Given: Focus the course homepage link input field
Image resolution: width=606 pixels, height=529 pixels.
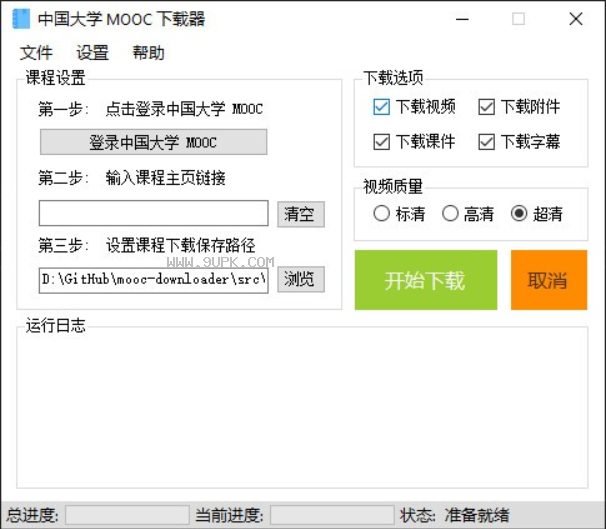Looking at the screenshot, I should [153, 213].
